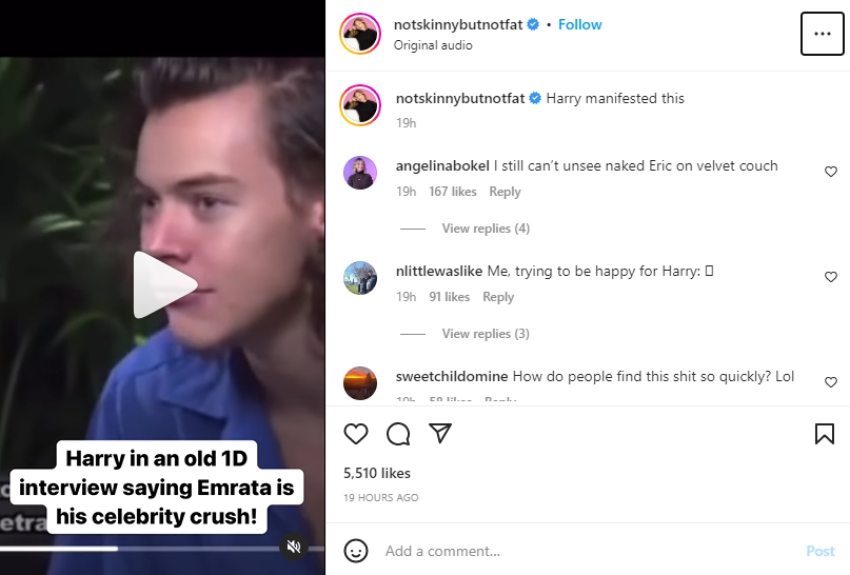Share post via paper plane icon
Image resolution: width=850 pixels, height=575 pixels.
pos(440,433)
